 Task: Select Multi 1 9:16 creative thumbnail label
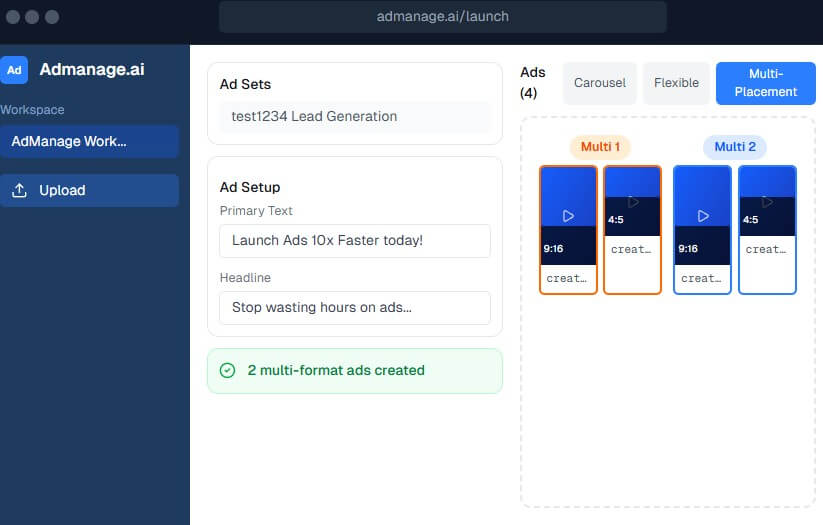567,278
